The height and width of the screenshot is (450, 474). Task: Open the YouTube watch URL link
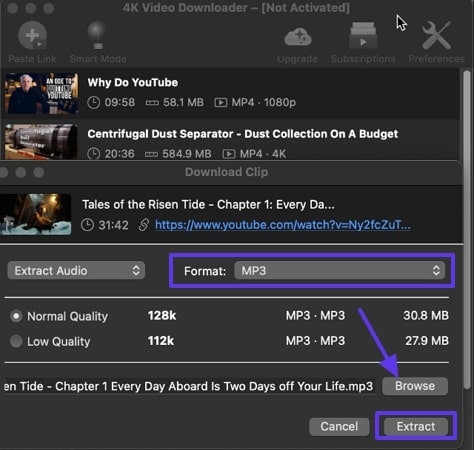[x=283, y=225]
